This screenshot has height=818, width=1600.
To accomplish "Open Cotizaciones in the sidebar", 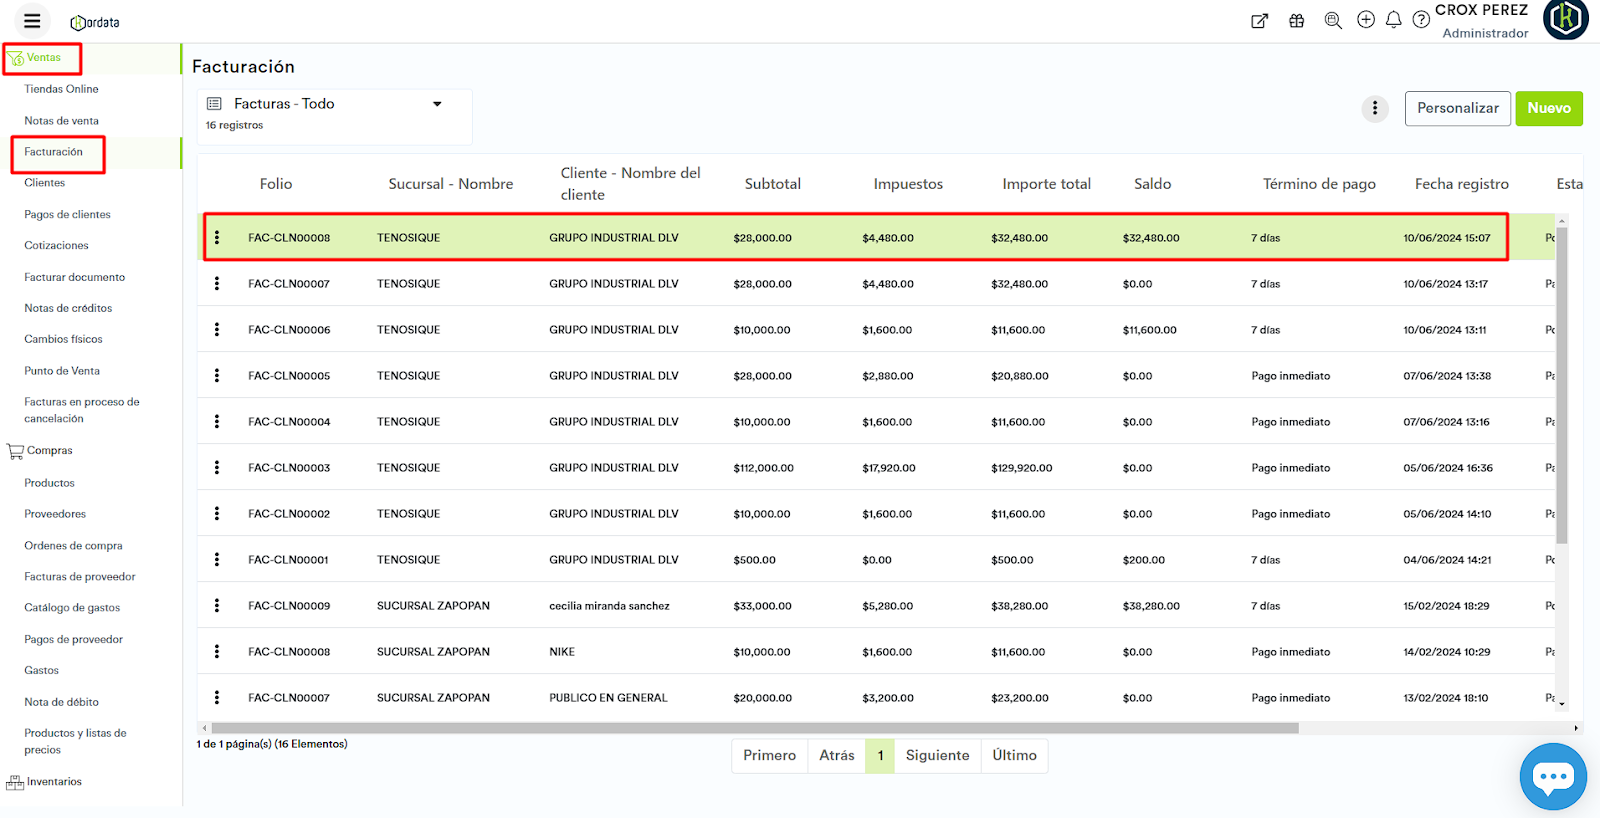I will pyautogui.click(x=56, y=246).
